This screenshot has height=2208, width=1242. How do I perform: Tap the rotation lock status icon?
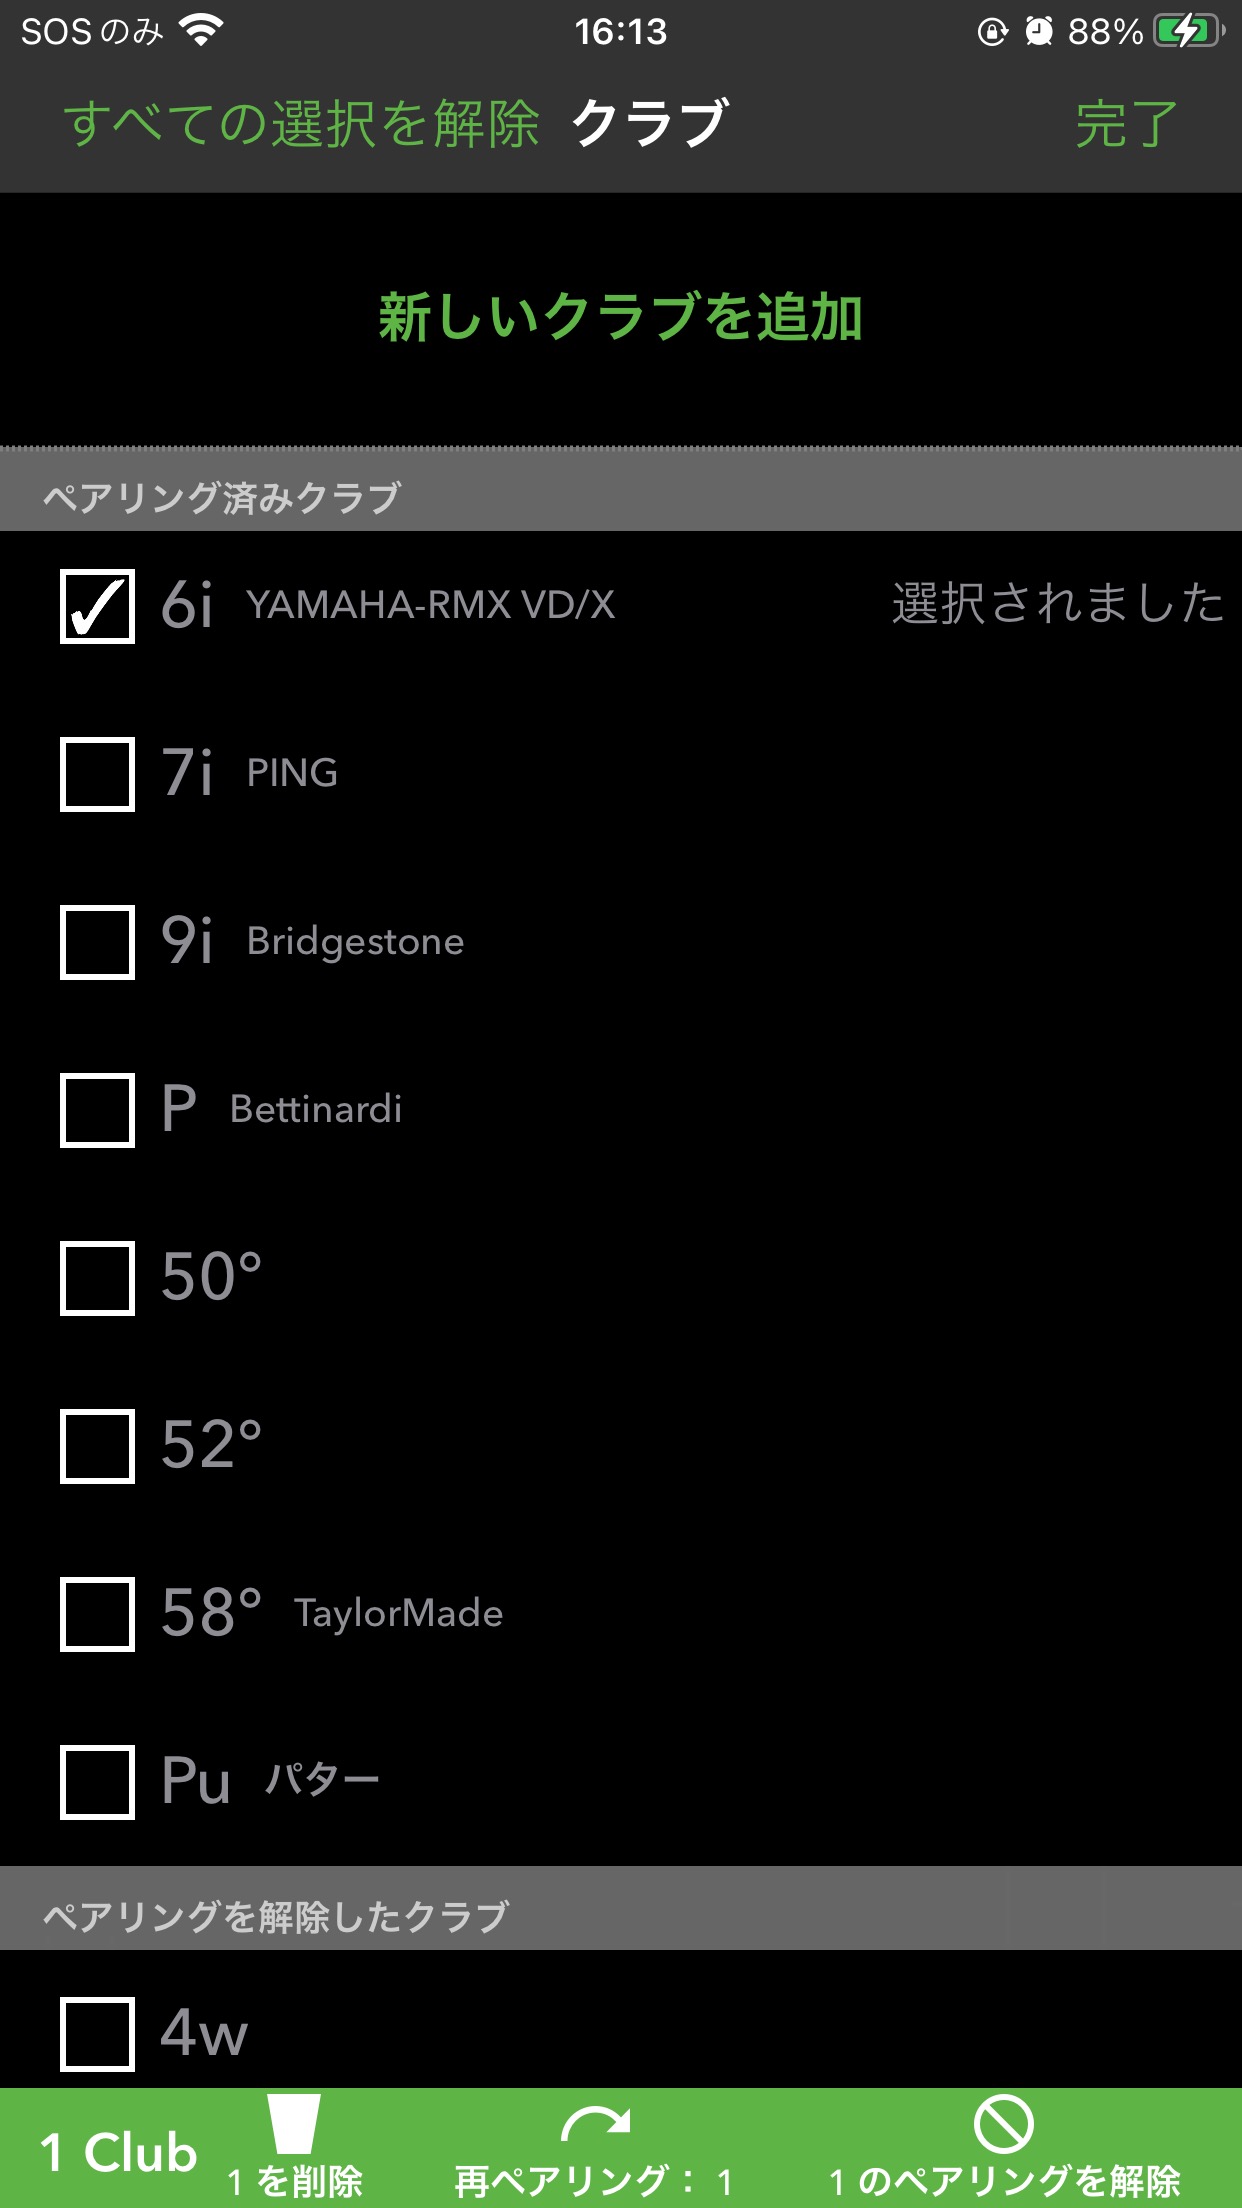992,32
